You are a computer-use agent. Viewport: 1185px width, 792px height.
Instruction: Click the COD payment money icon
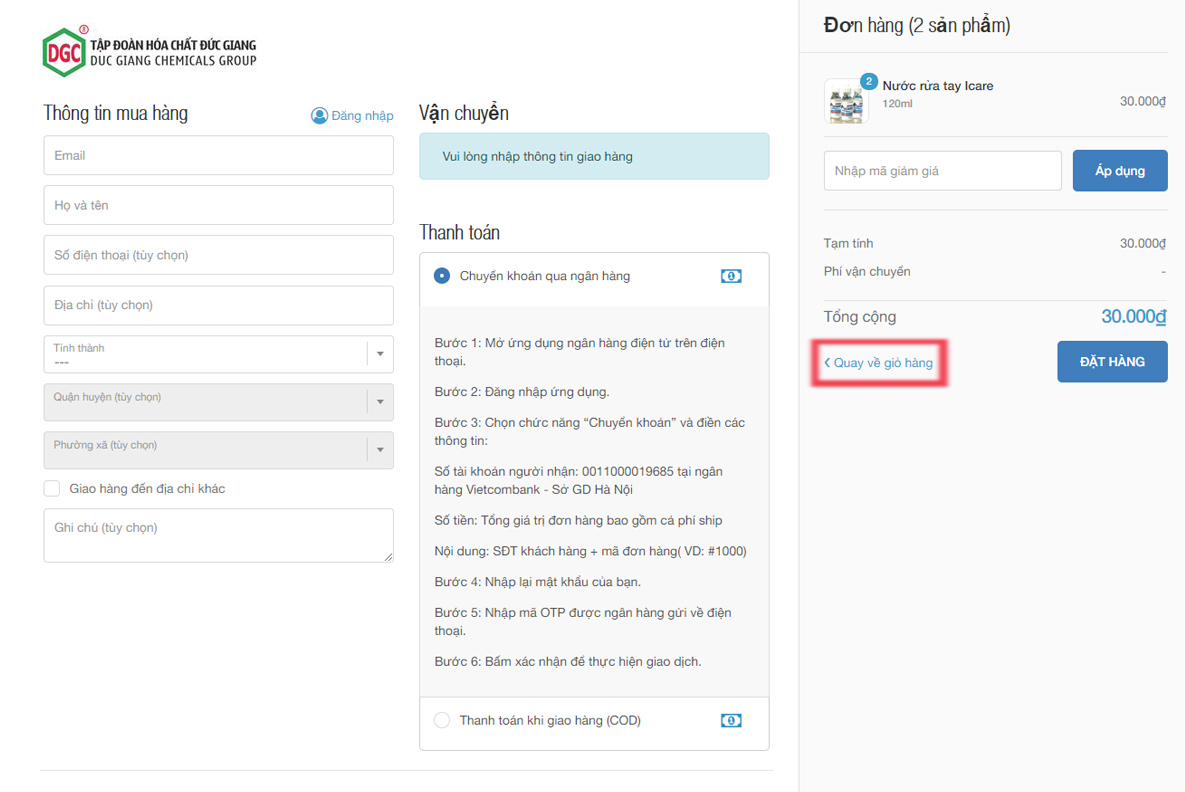pos(731,720)
